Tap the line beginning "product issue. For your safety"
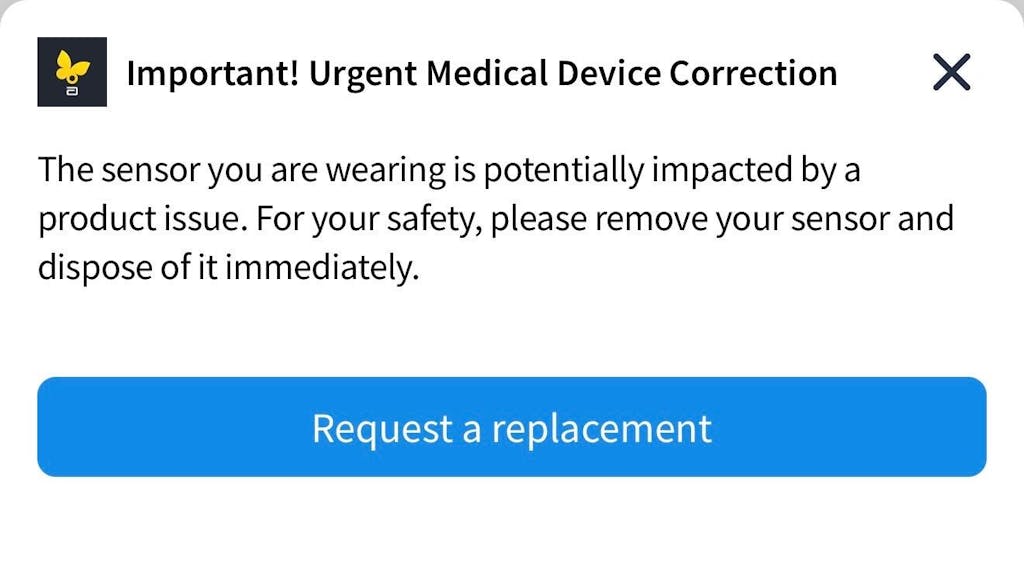This screenshot has height=570, width=1024. pyautogui.click(x=496, y=219)
